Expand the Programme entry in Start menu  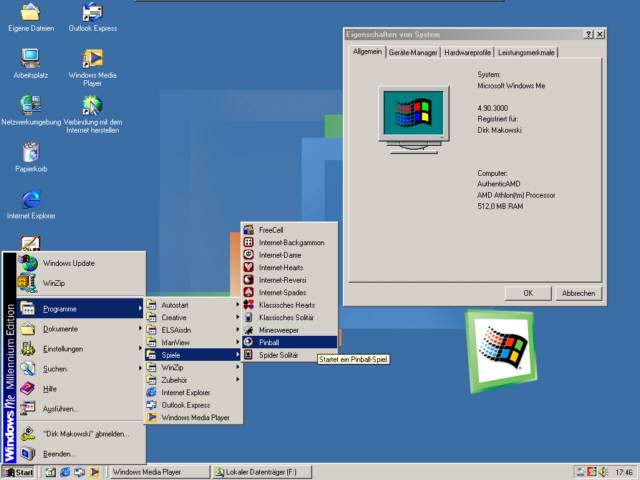point(81,309)
